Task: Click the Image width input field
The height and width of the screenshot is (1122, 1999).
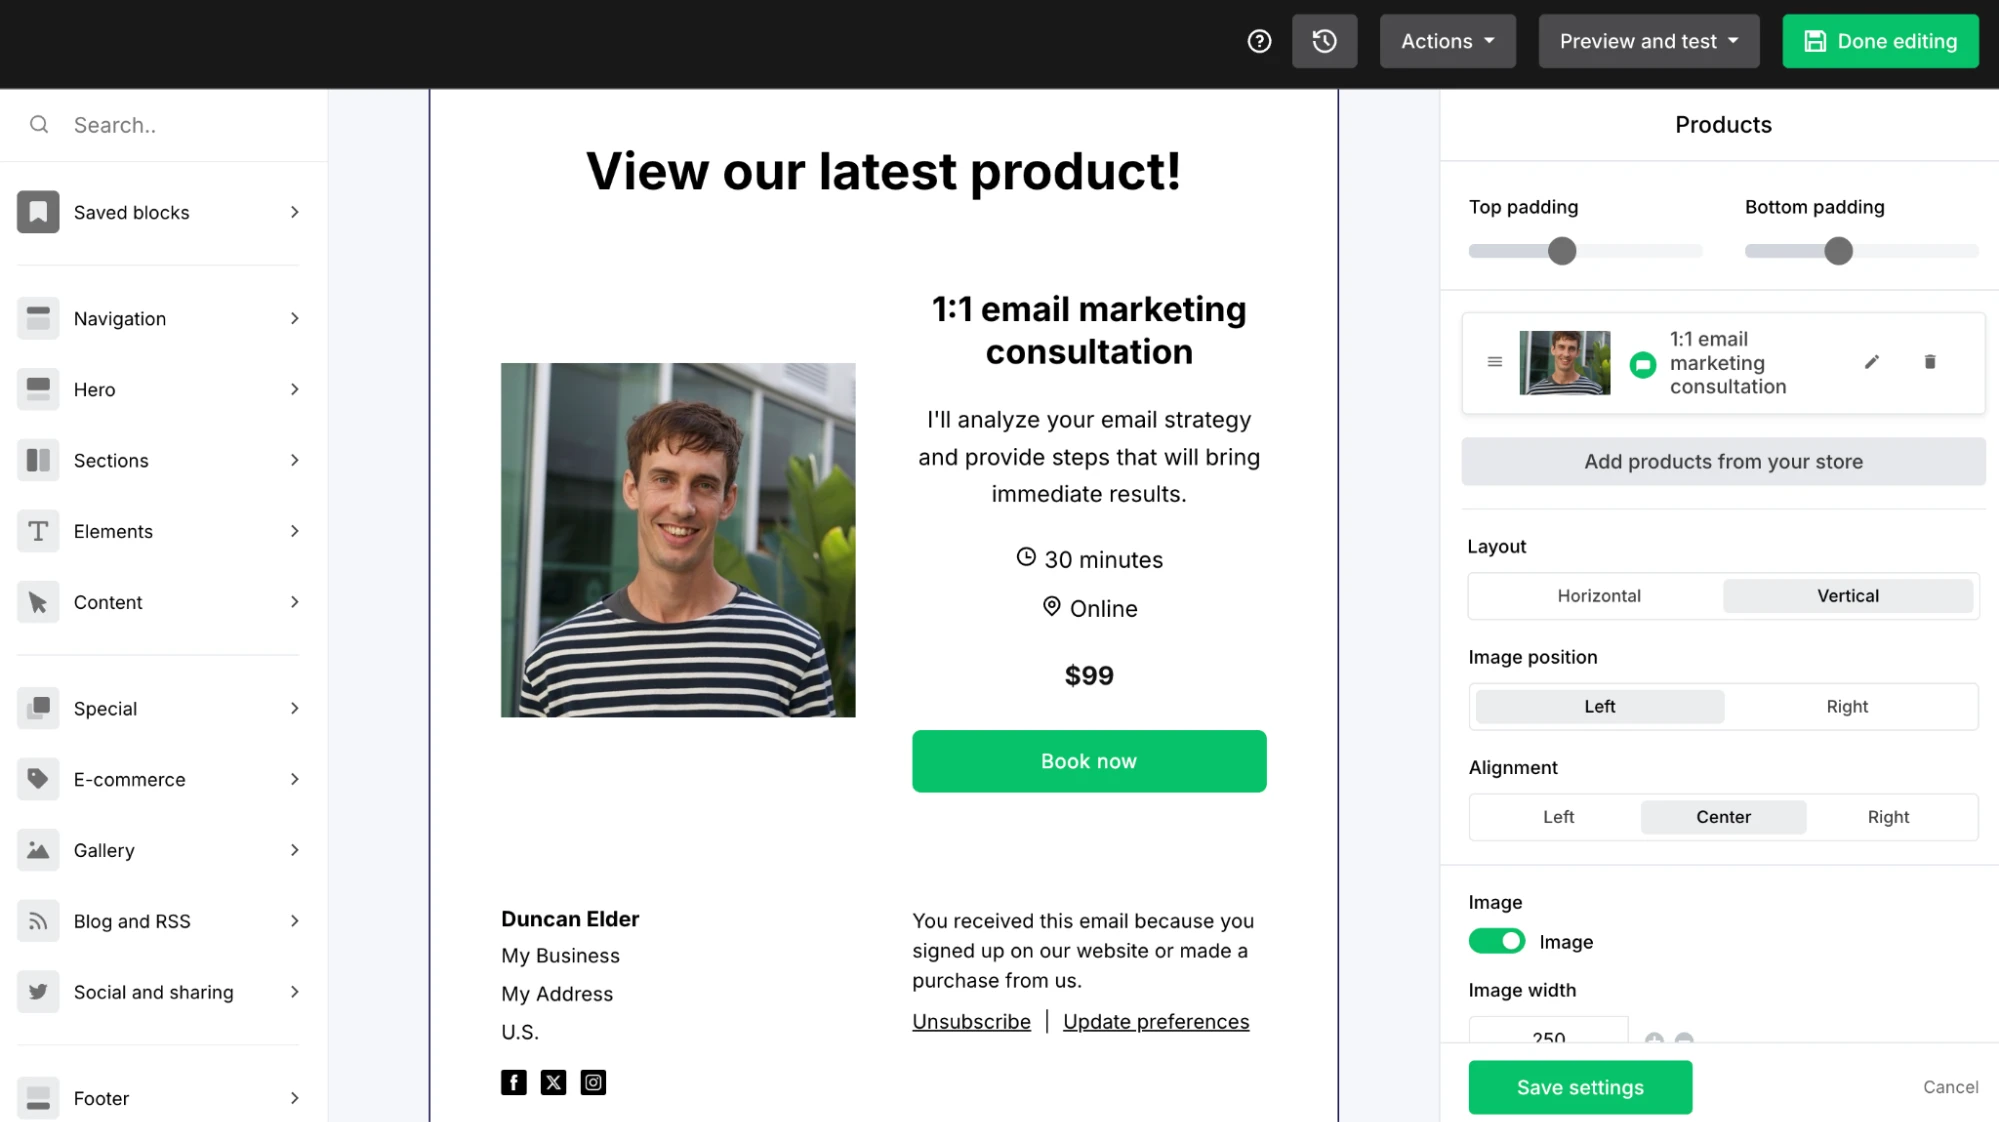Action: (1546, 1037)
